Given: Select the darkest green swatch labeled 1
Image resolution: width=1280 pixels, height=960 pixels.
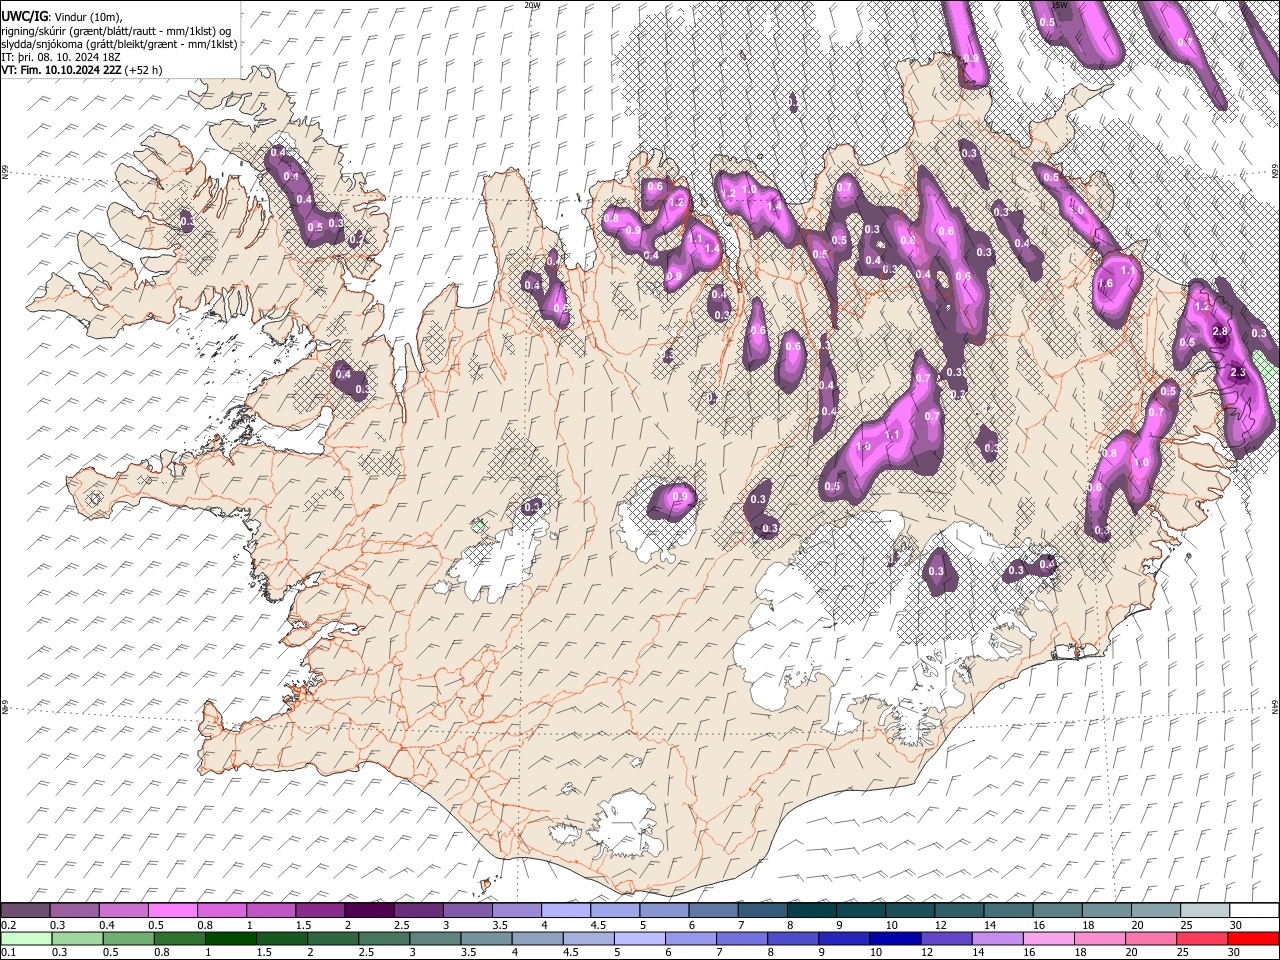Looking at the screenshot, I should pyautogui.click(x=231, y=938).
